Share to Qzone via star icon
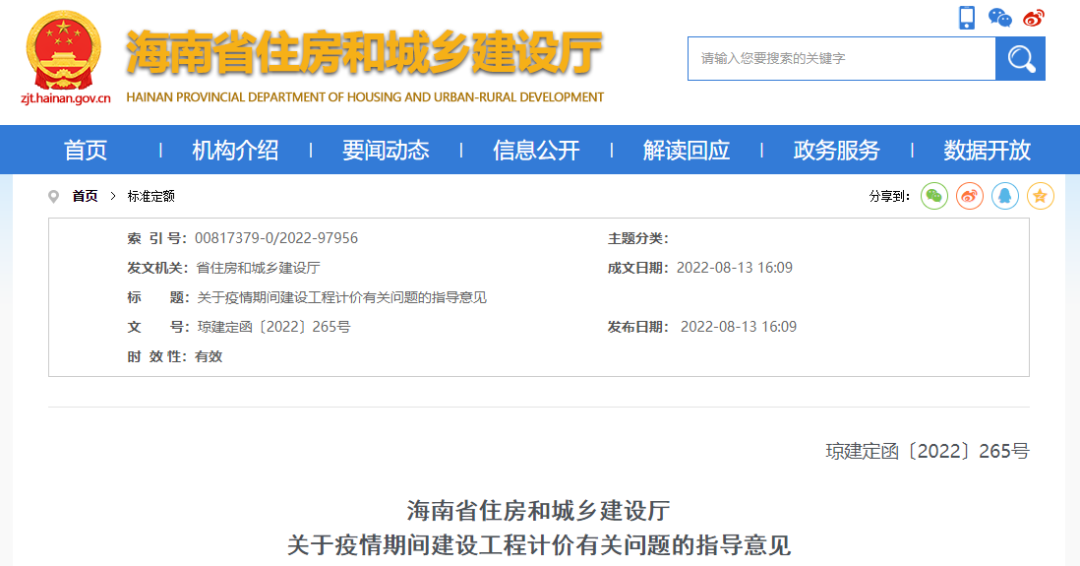 tap(1041, 196)
